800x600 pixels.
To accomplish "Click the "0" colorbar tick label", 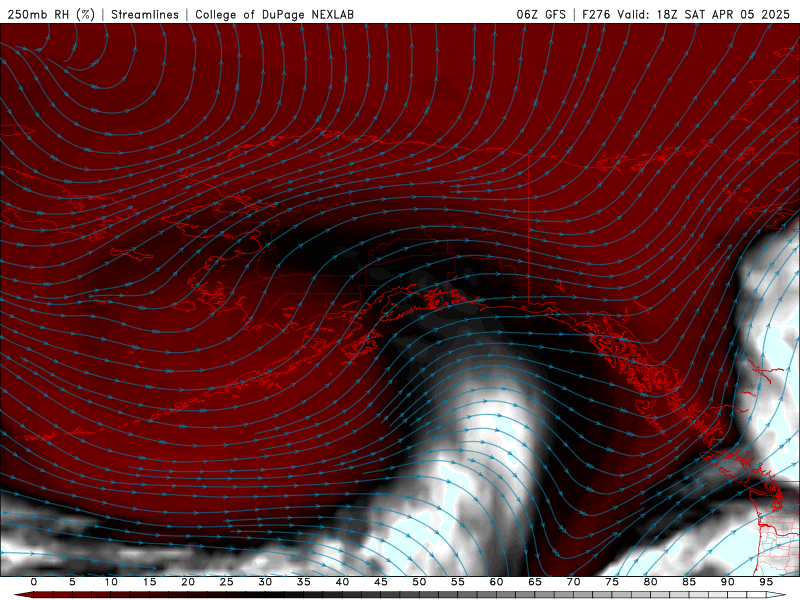I will (34, 582).
